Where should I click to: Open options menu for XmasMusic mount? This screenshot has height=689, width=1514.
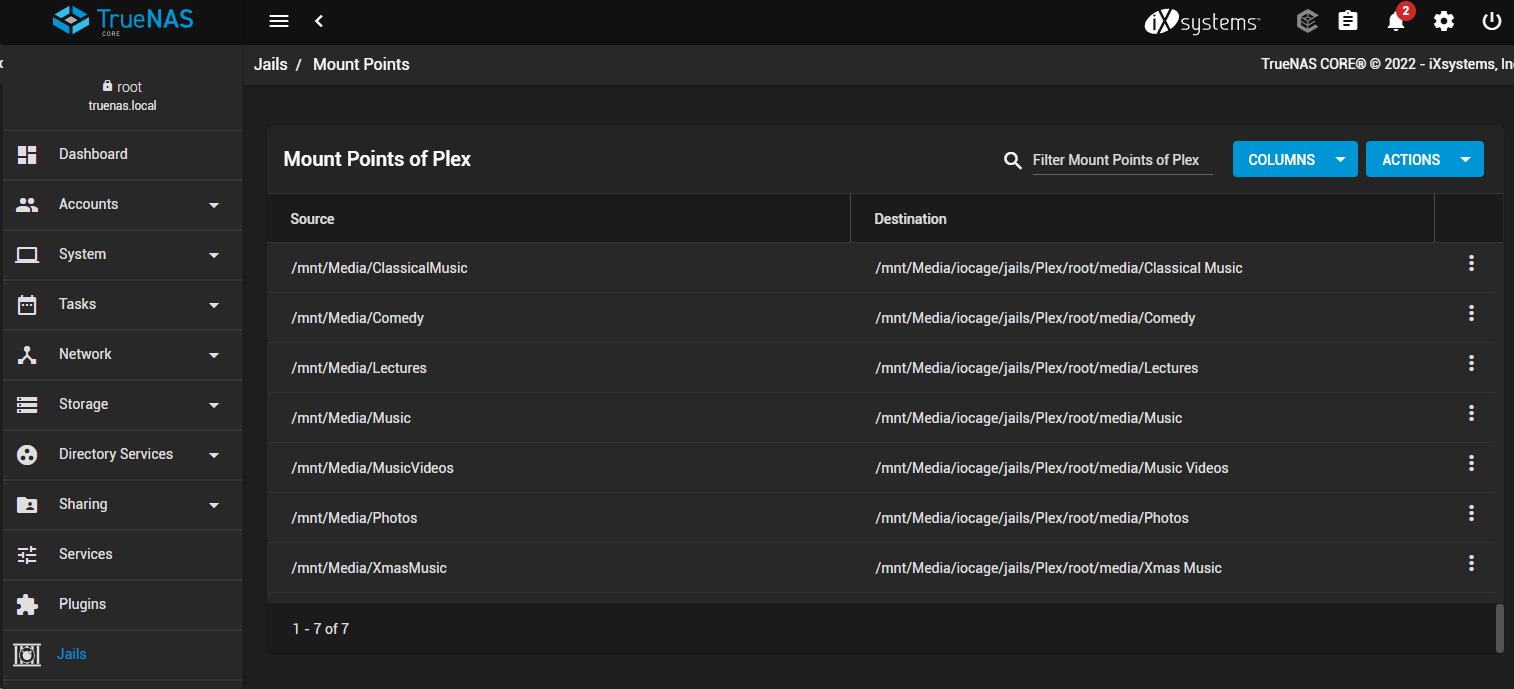1471,563
